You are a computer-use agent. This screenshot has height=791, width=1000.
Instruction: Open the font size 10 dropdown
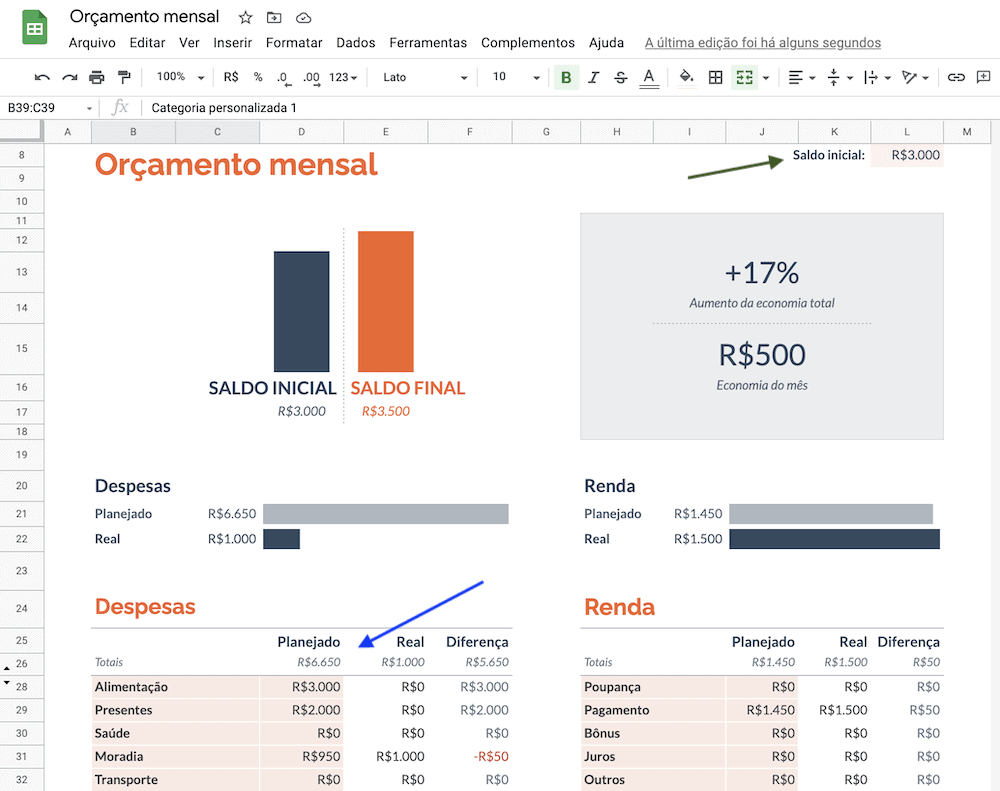[x=516, y=77]
